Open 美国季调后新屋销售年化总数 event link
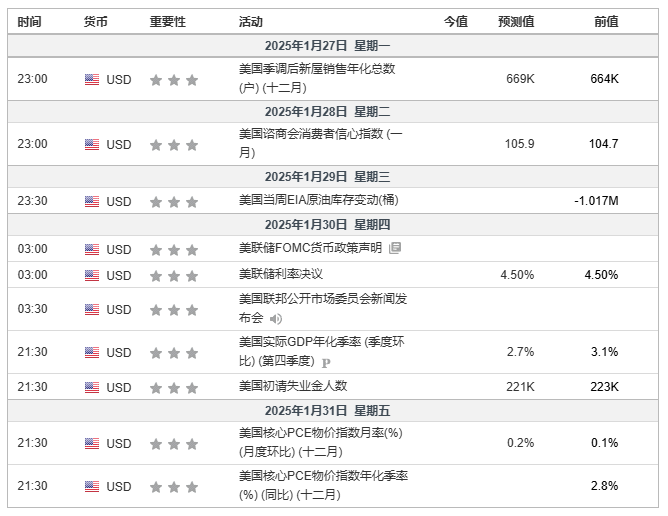This screenshot has height=516, width=668. (317, 69)
